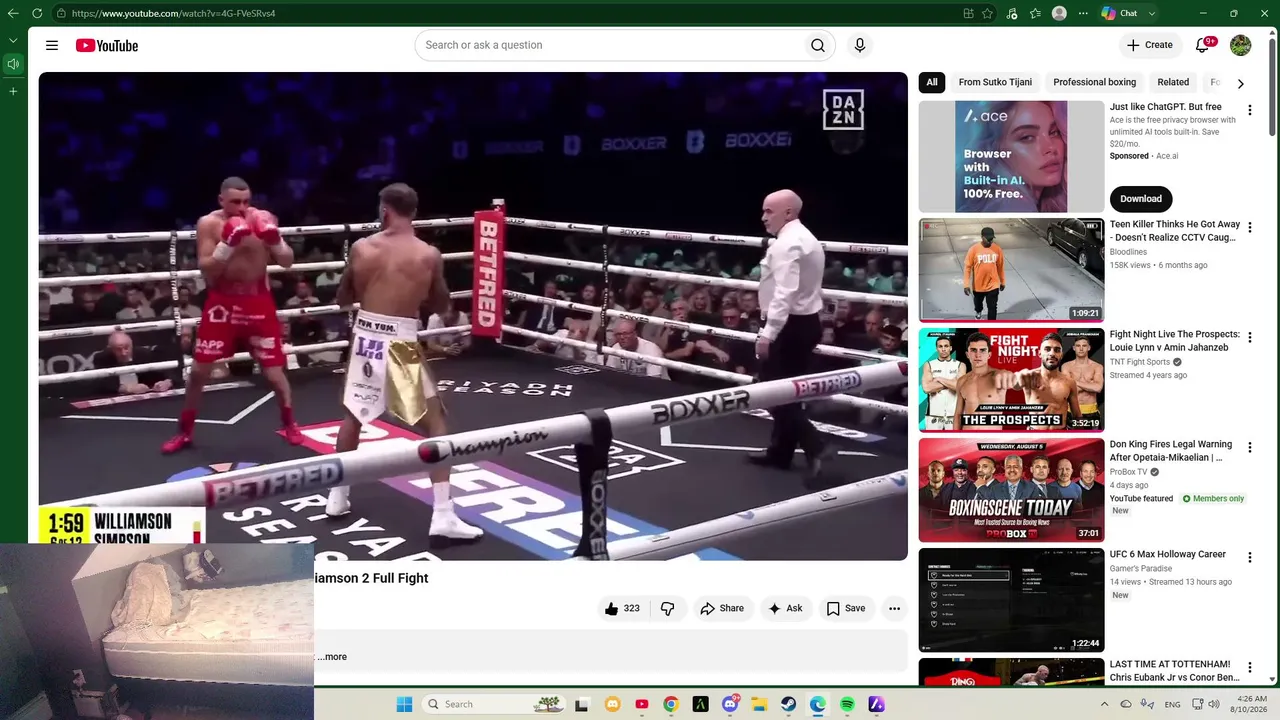Open the YouTube account avatar menu

1240,45
